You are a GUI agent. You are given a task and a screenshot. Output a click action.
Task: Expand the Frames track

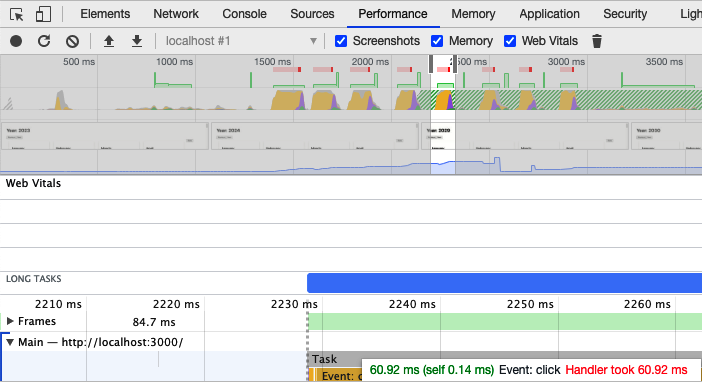(10, 321)
